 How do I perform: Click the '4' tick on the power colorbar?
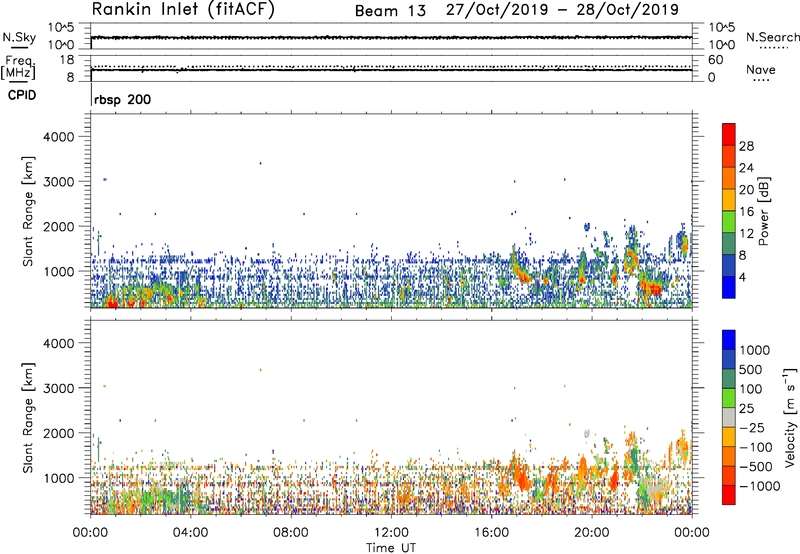click(742, 277)
